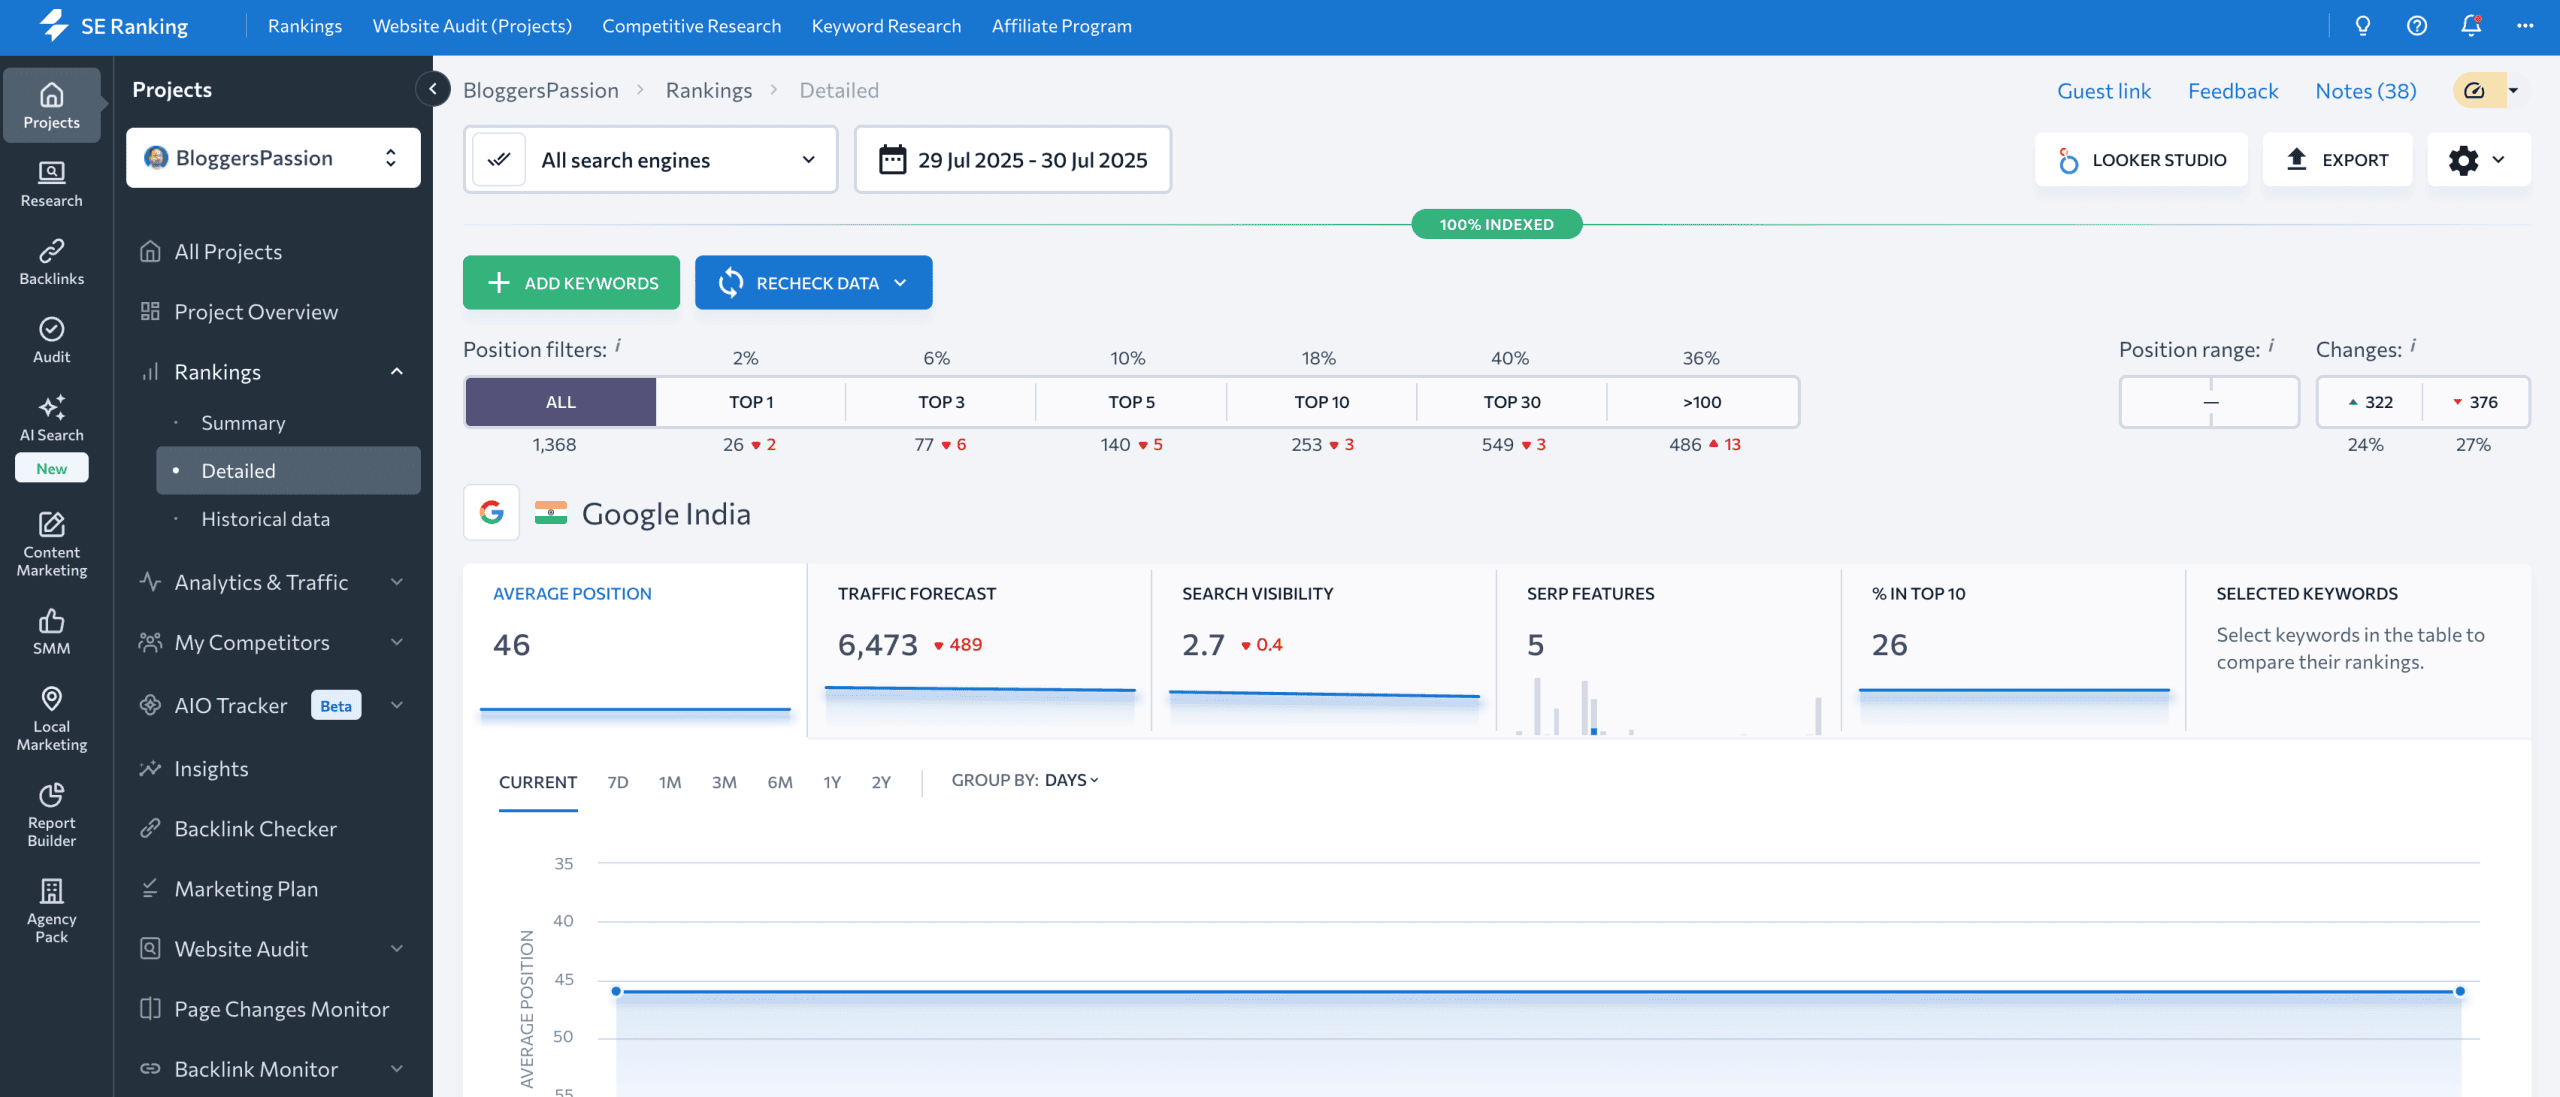Expand AIO Tracker section
The image size is (2560, 1097).
click(x=397, y=705)
